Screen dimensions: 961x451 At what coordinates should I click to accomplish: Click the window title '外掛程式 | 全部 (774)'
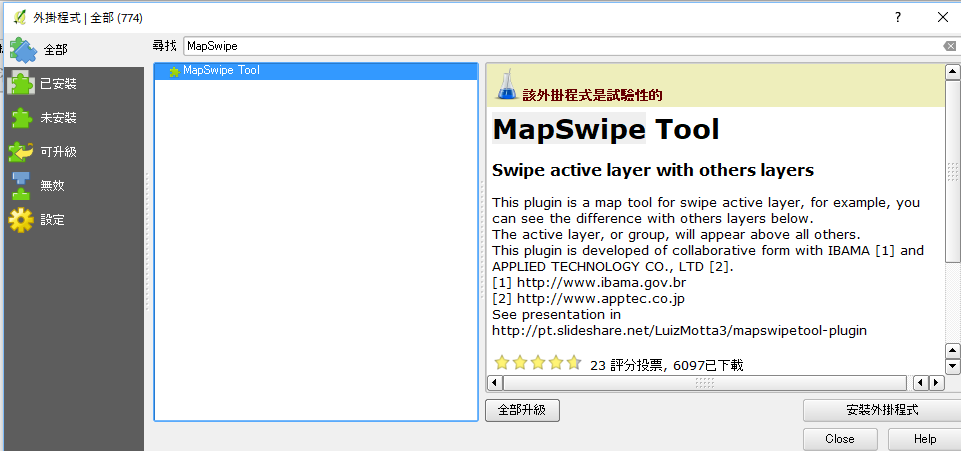tap(88, 18)
